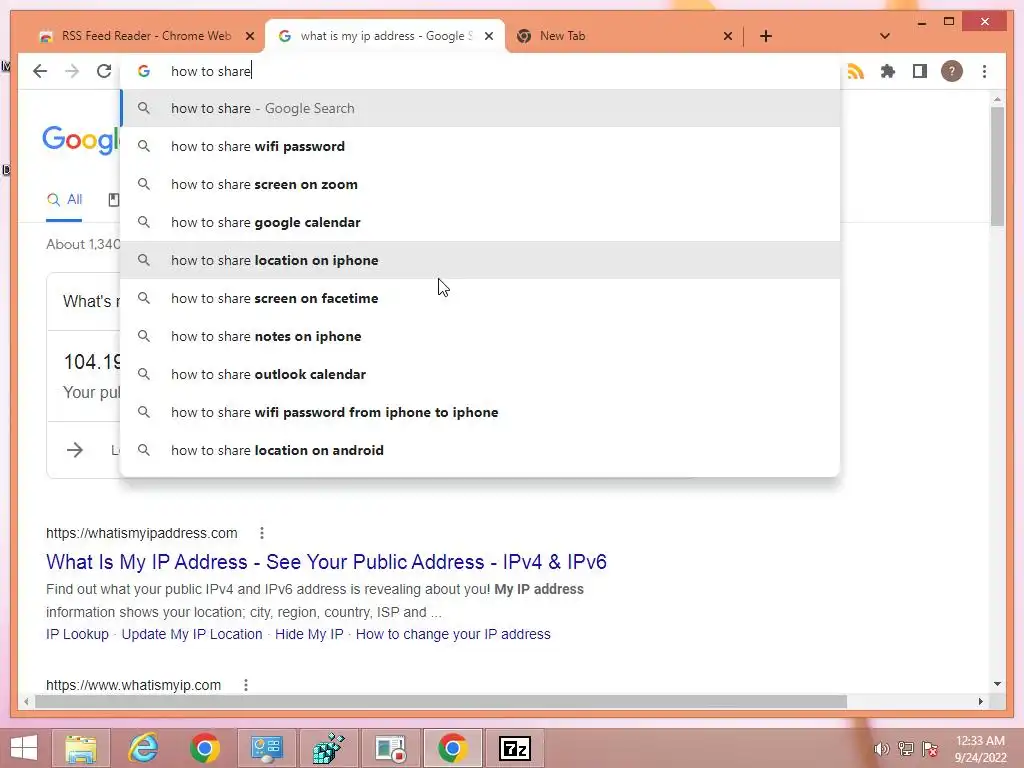Close the RSS Feed Reader tab
The height and width of the screenshot is (768, 1024).
pyautogui.click(x=249, y=36)
